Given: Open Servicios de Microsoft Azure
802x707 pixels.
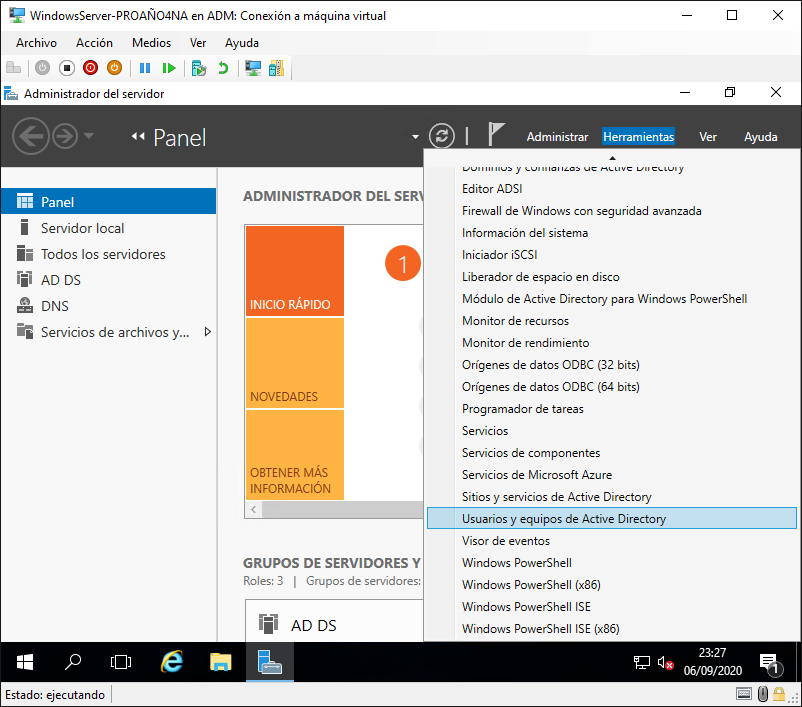Looking at the screenshot, I should pyautogui.click(x=612, y=475).
